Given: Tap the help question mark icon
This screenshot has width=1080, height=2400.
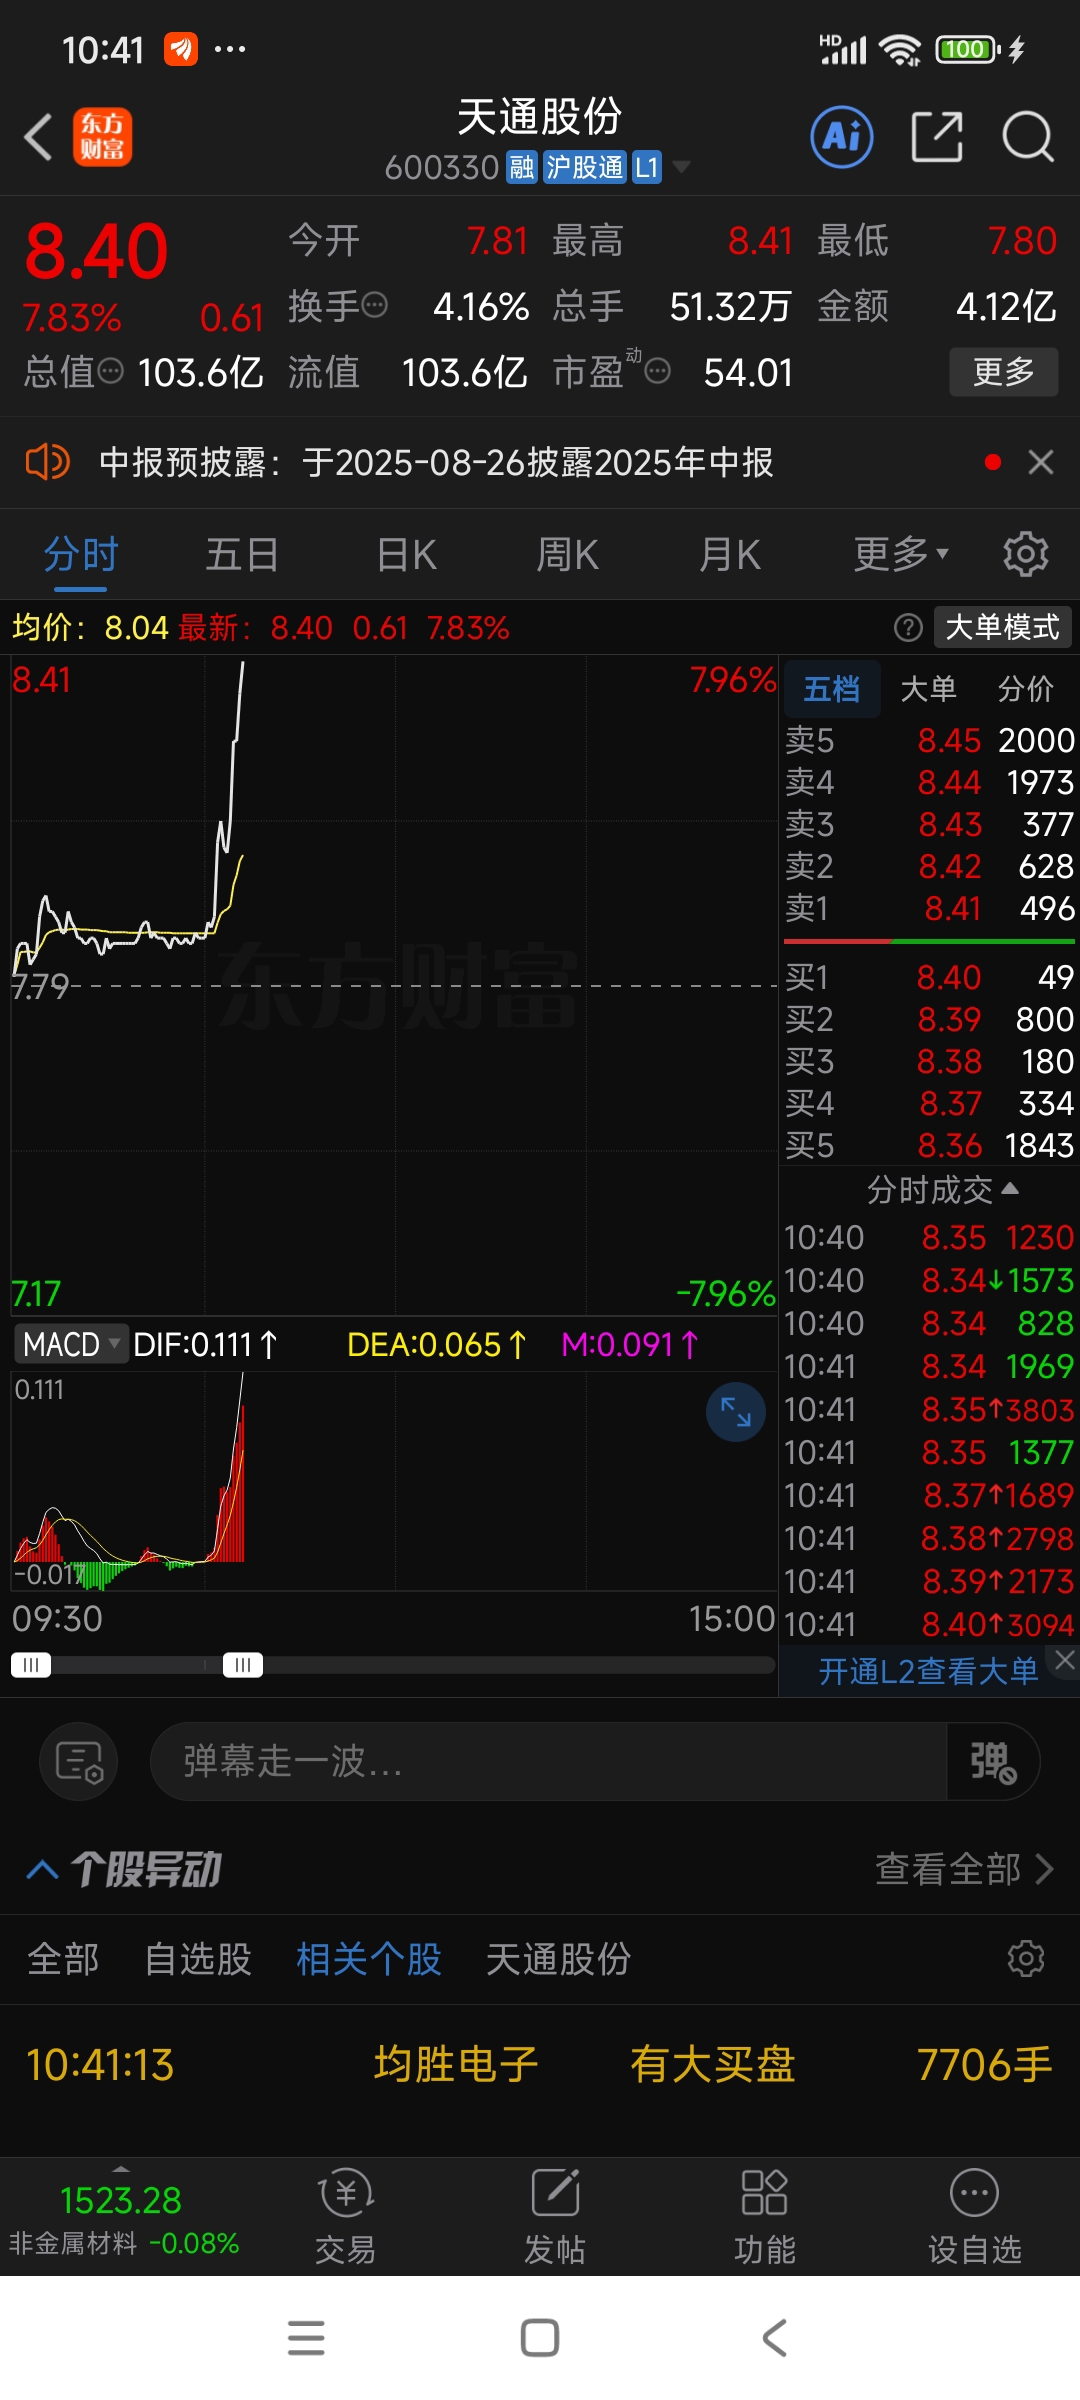Looking at the screenshot, I should click(908, 628).
